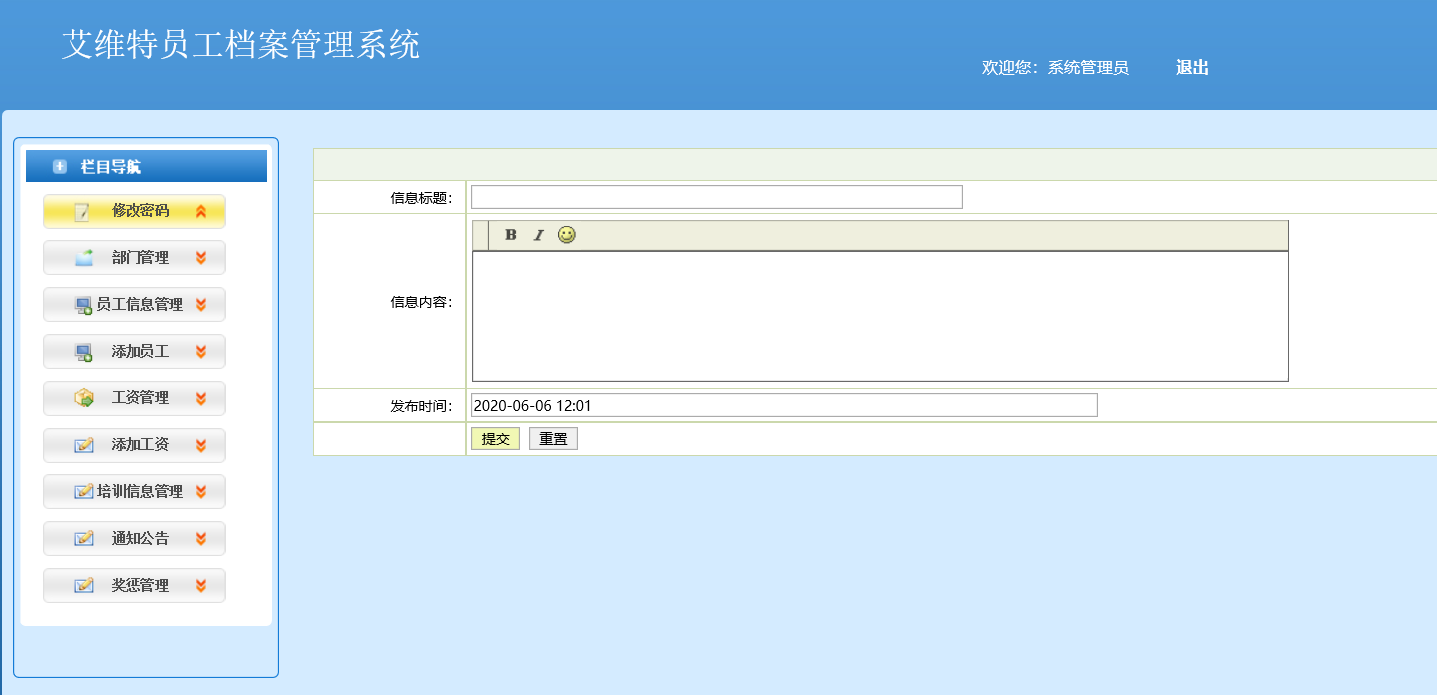The width and height of the screenshot is (1437, 695).
Task: Click the 艾维特员工档案管理系统 title
Action: click(x=241, y=45)
